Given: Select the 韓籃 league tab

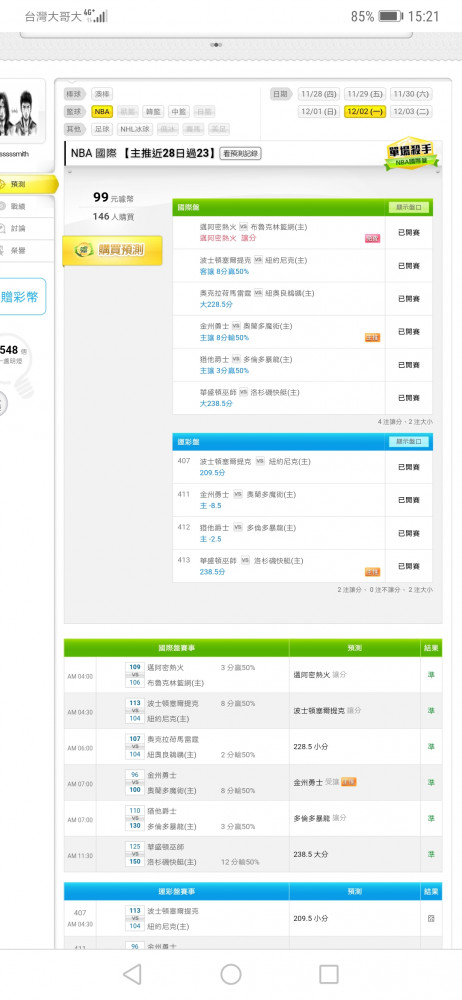Looking at the screenshot, I should (153, 112).
